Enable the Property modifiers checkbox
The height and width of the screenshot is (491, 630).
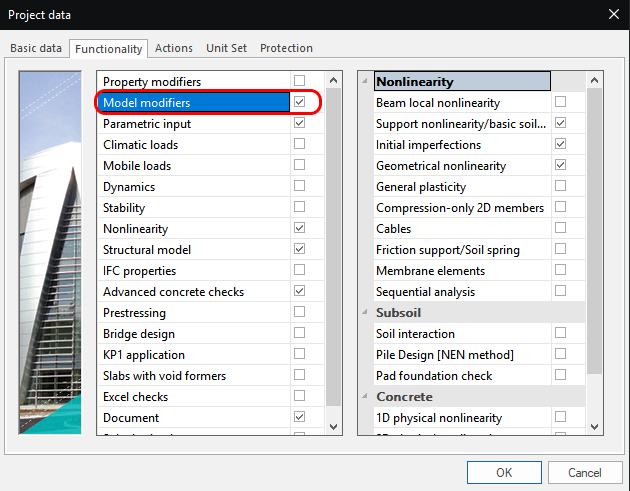pyautogui.click(x=300, y=81)
